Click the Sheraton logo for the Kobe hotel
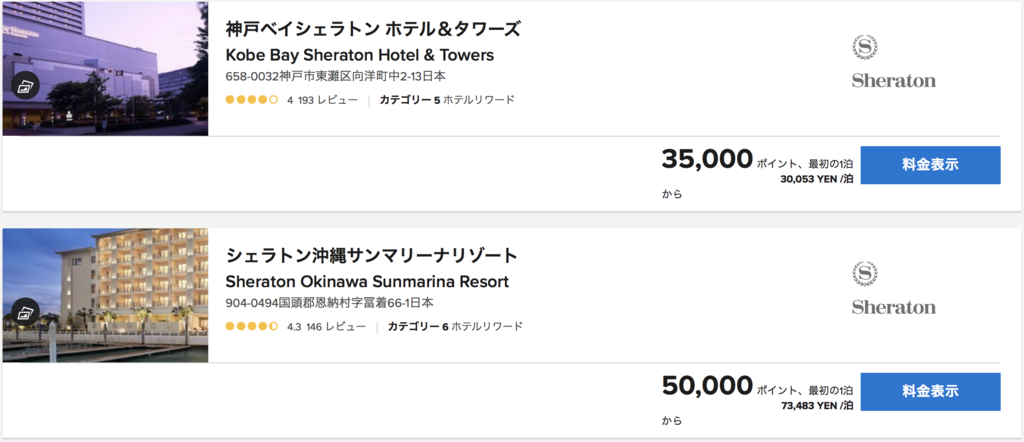This screenshot has width=1024, height=442. pos(893,63)
